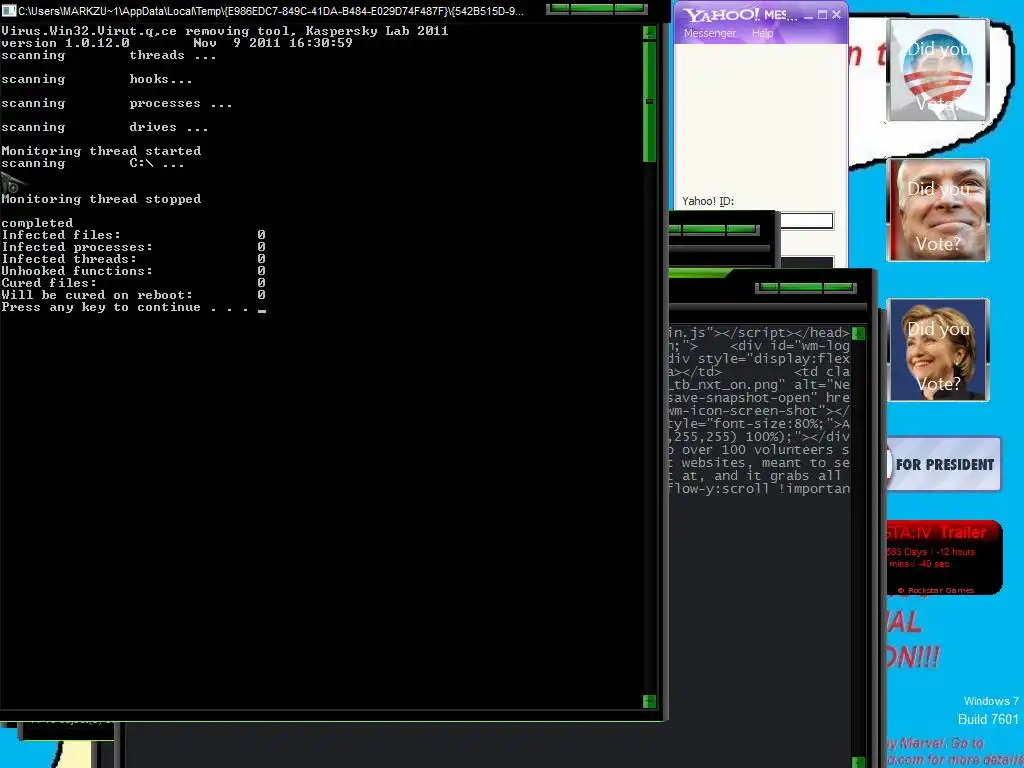Click the console window's title bar icon
This screenshot has width=1024, height=768.
click(8, 10)
